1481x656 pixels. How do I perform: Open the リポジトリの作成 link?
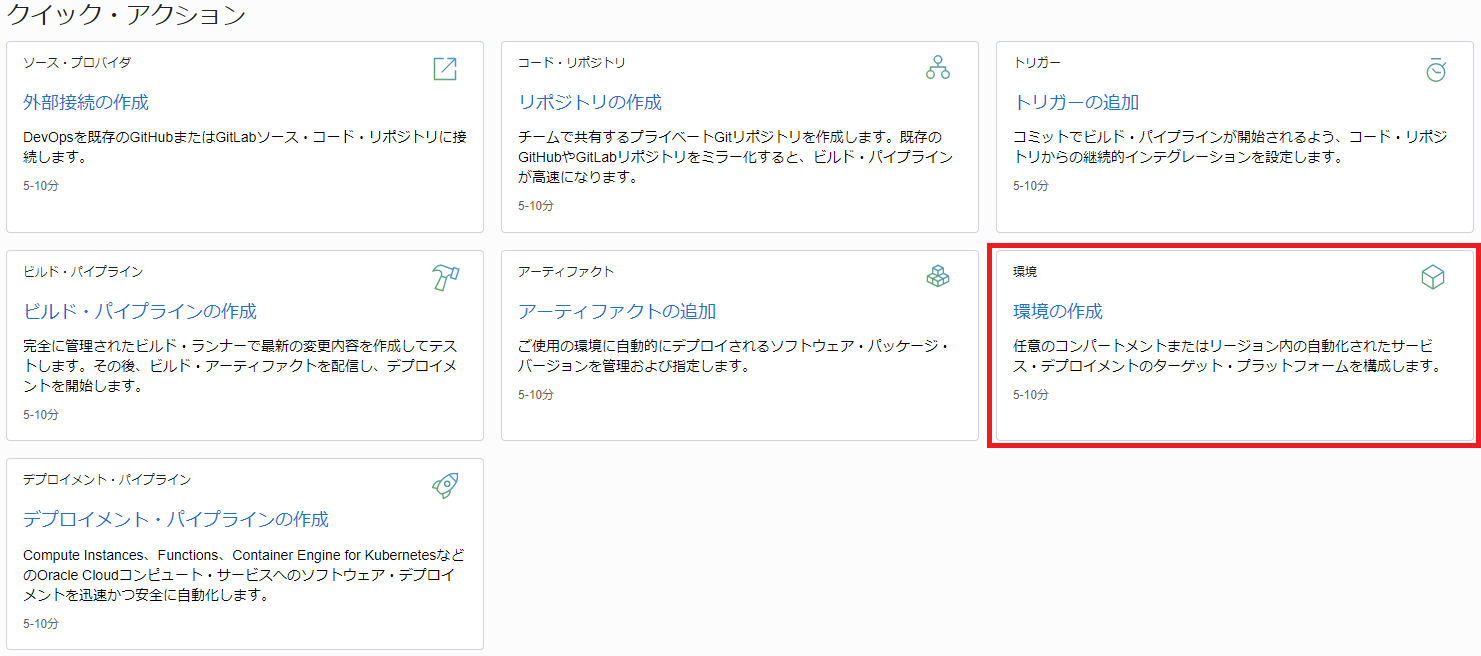[x=589, y=103]
